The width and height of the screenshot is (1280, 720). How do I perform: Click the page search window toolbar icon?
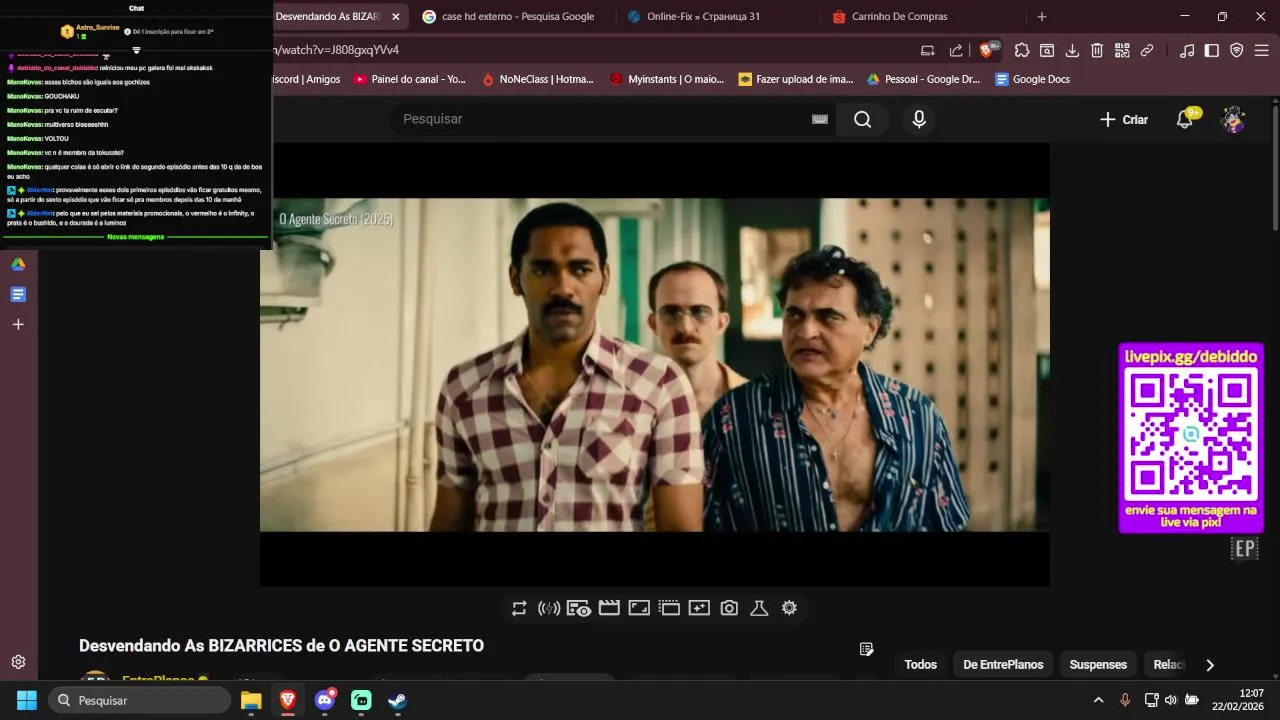click(1047, 50)
